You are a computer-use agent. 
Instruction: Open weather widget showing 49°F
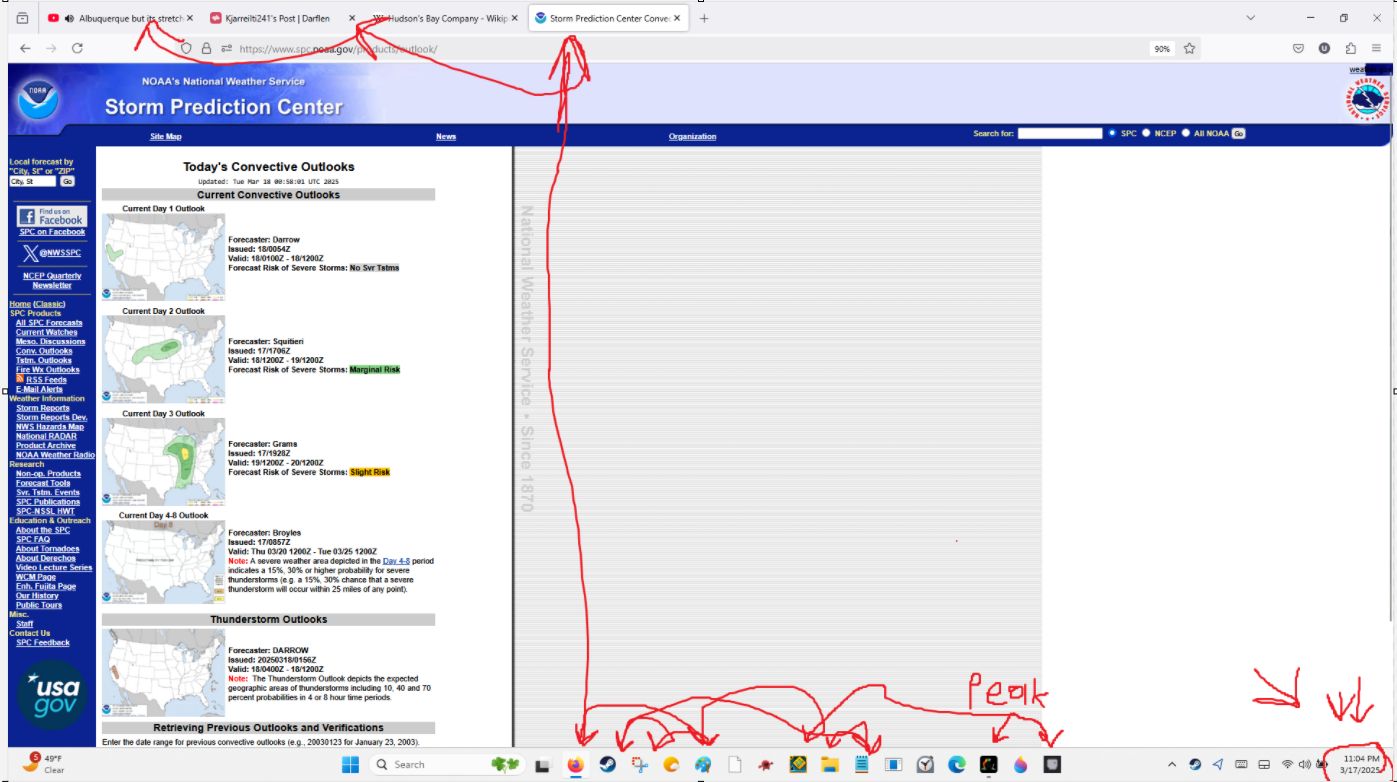coord(43,764)
